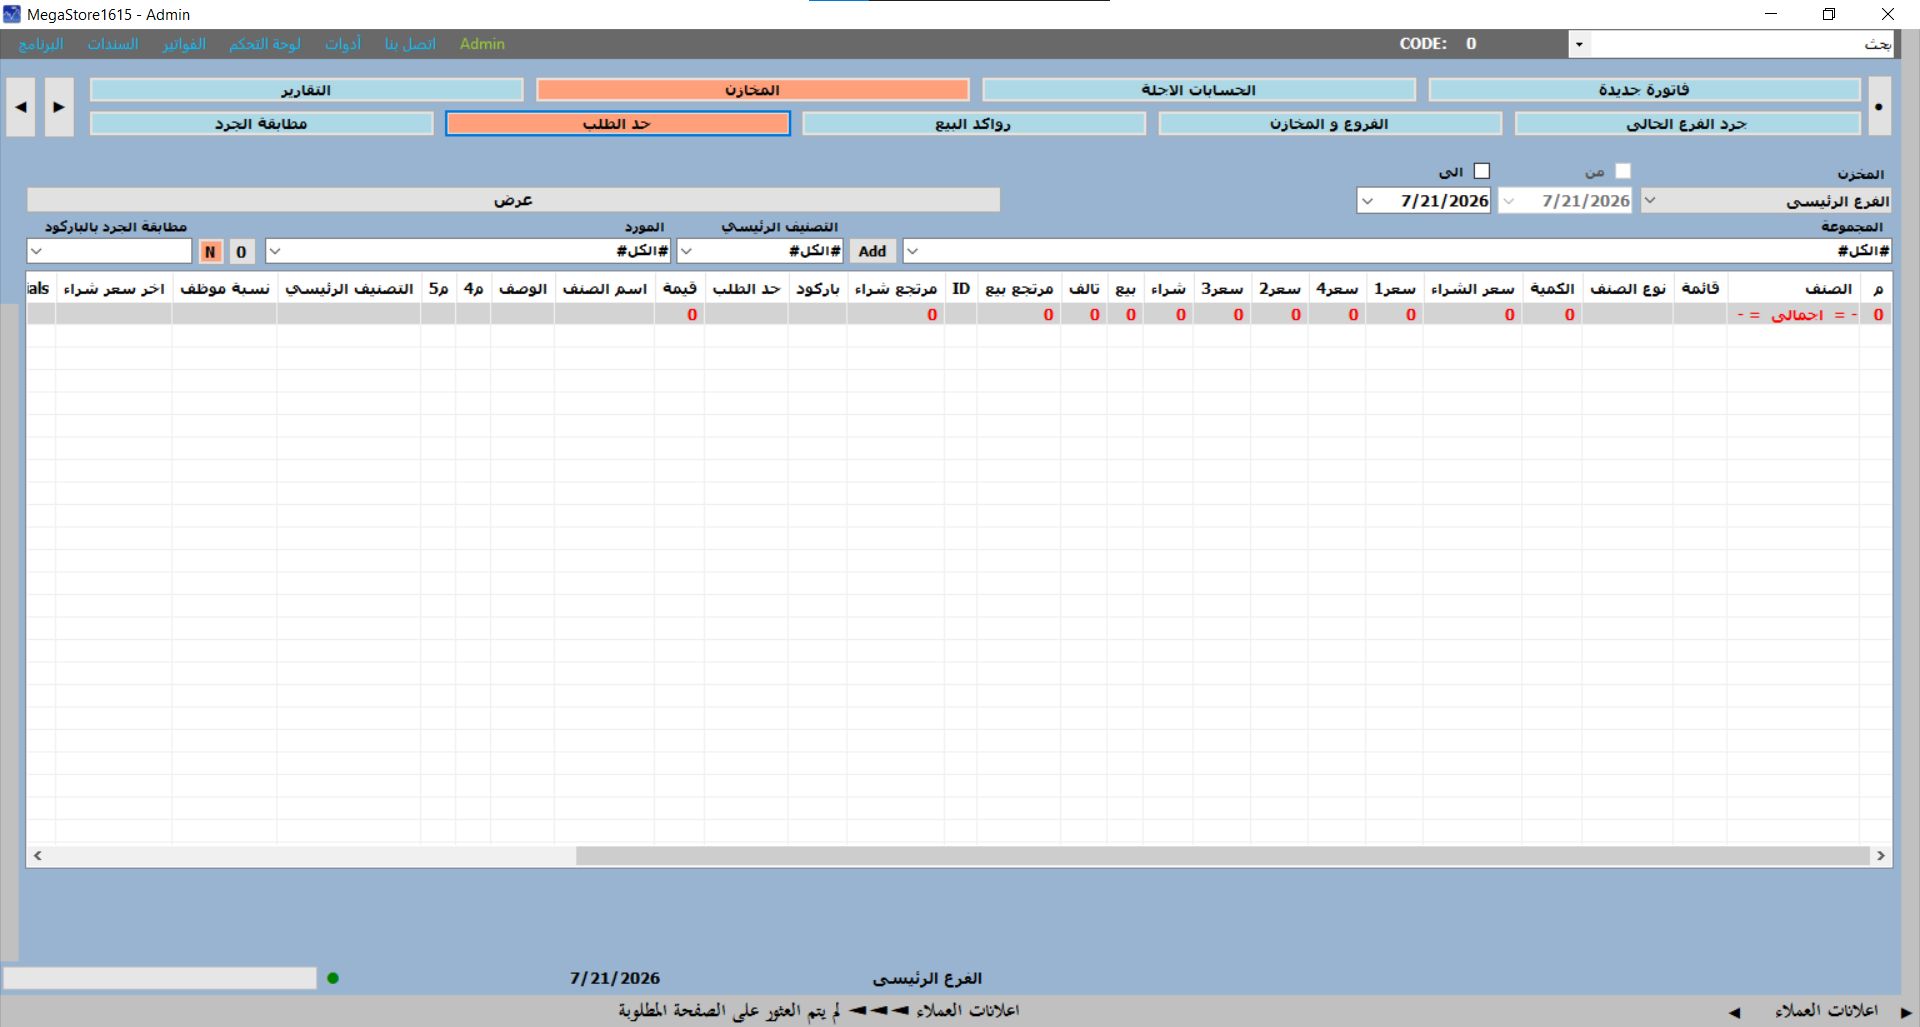Click the 0 button next to N
This screenshot has width=1920, height=1027.
pos(241,251)
